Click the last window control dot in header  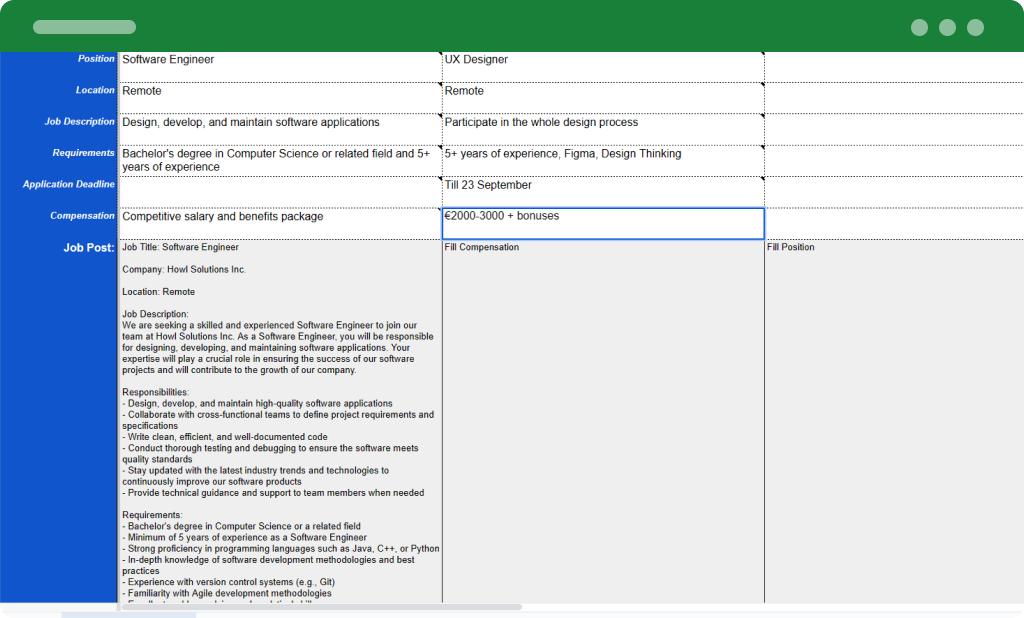tap(976, 27)
